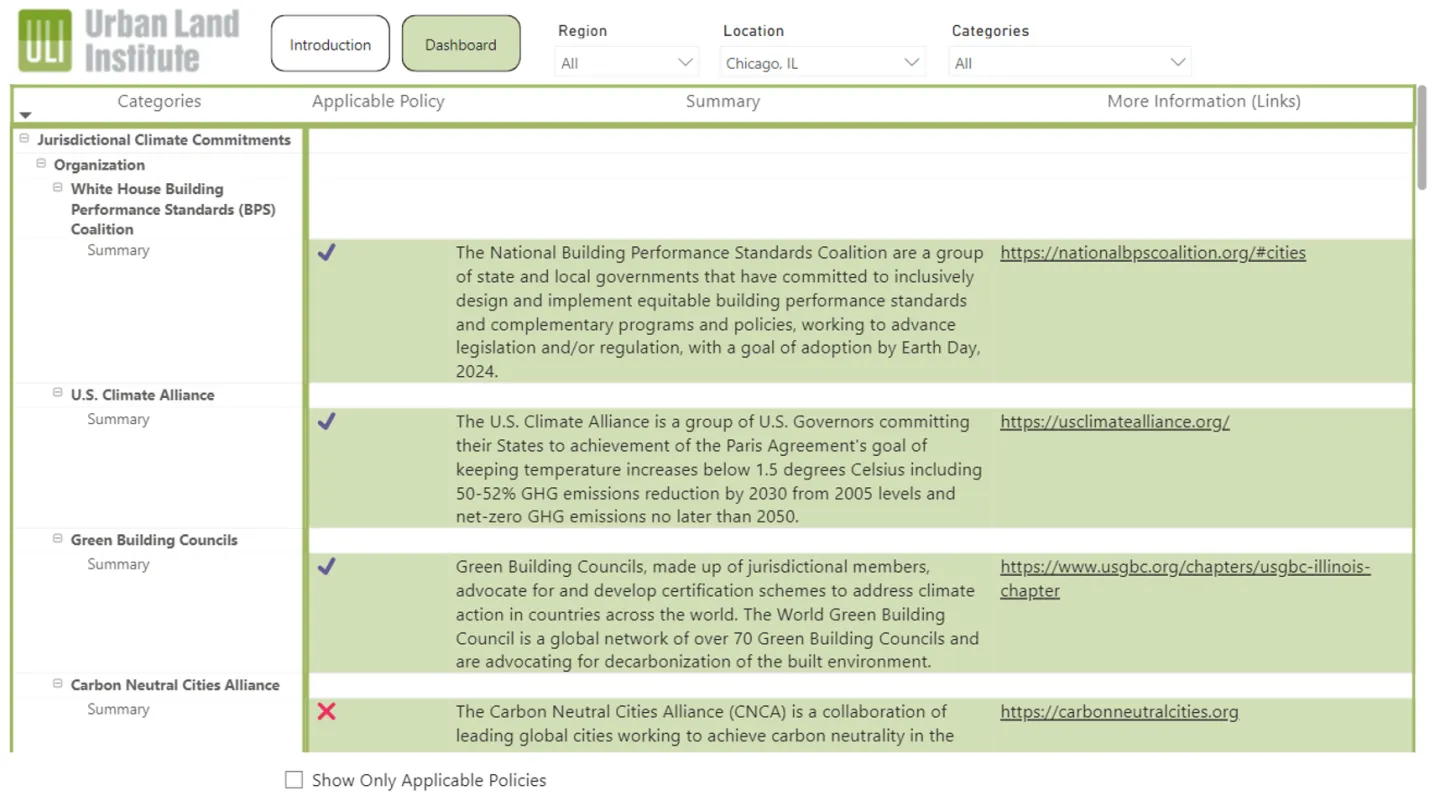1440x796 pixels.
Task: Click the checkmark icon for Green Building Councils
Action: click(x=326, y=567)
